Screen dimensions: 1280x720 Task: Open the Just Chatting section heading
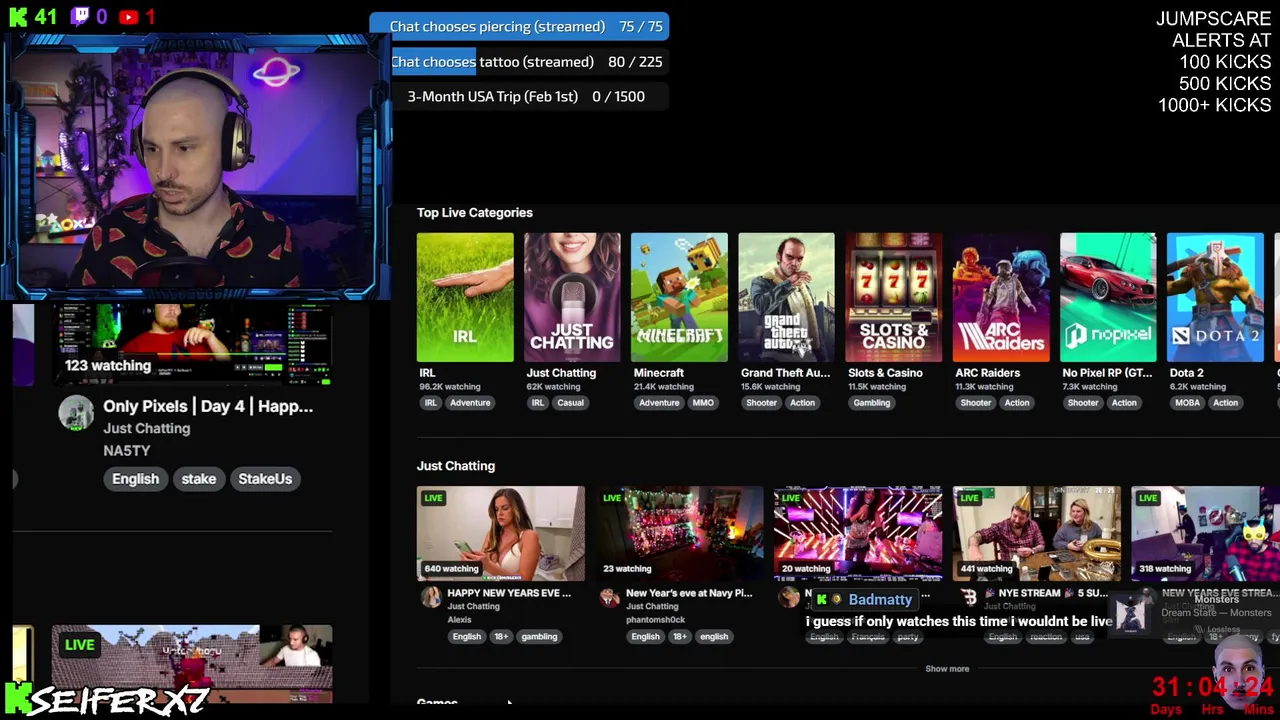[456, 466]
